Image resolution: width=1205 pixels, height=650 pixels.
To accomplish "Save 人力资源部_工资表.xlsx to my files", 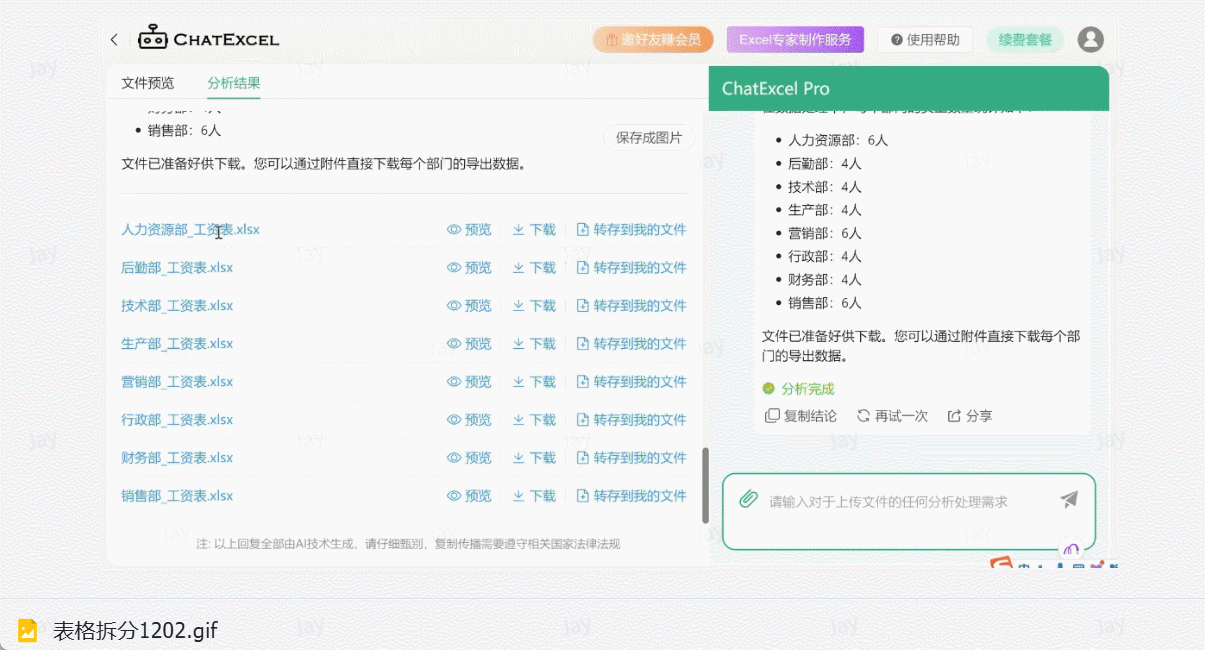I will pos(632,230).
